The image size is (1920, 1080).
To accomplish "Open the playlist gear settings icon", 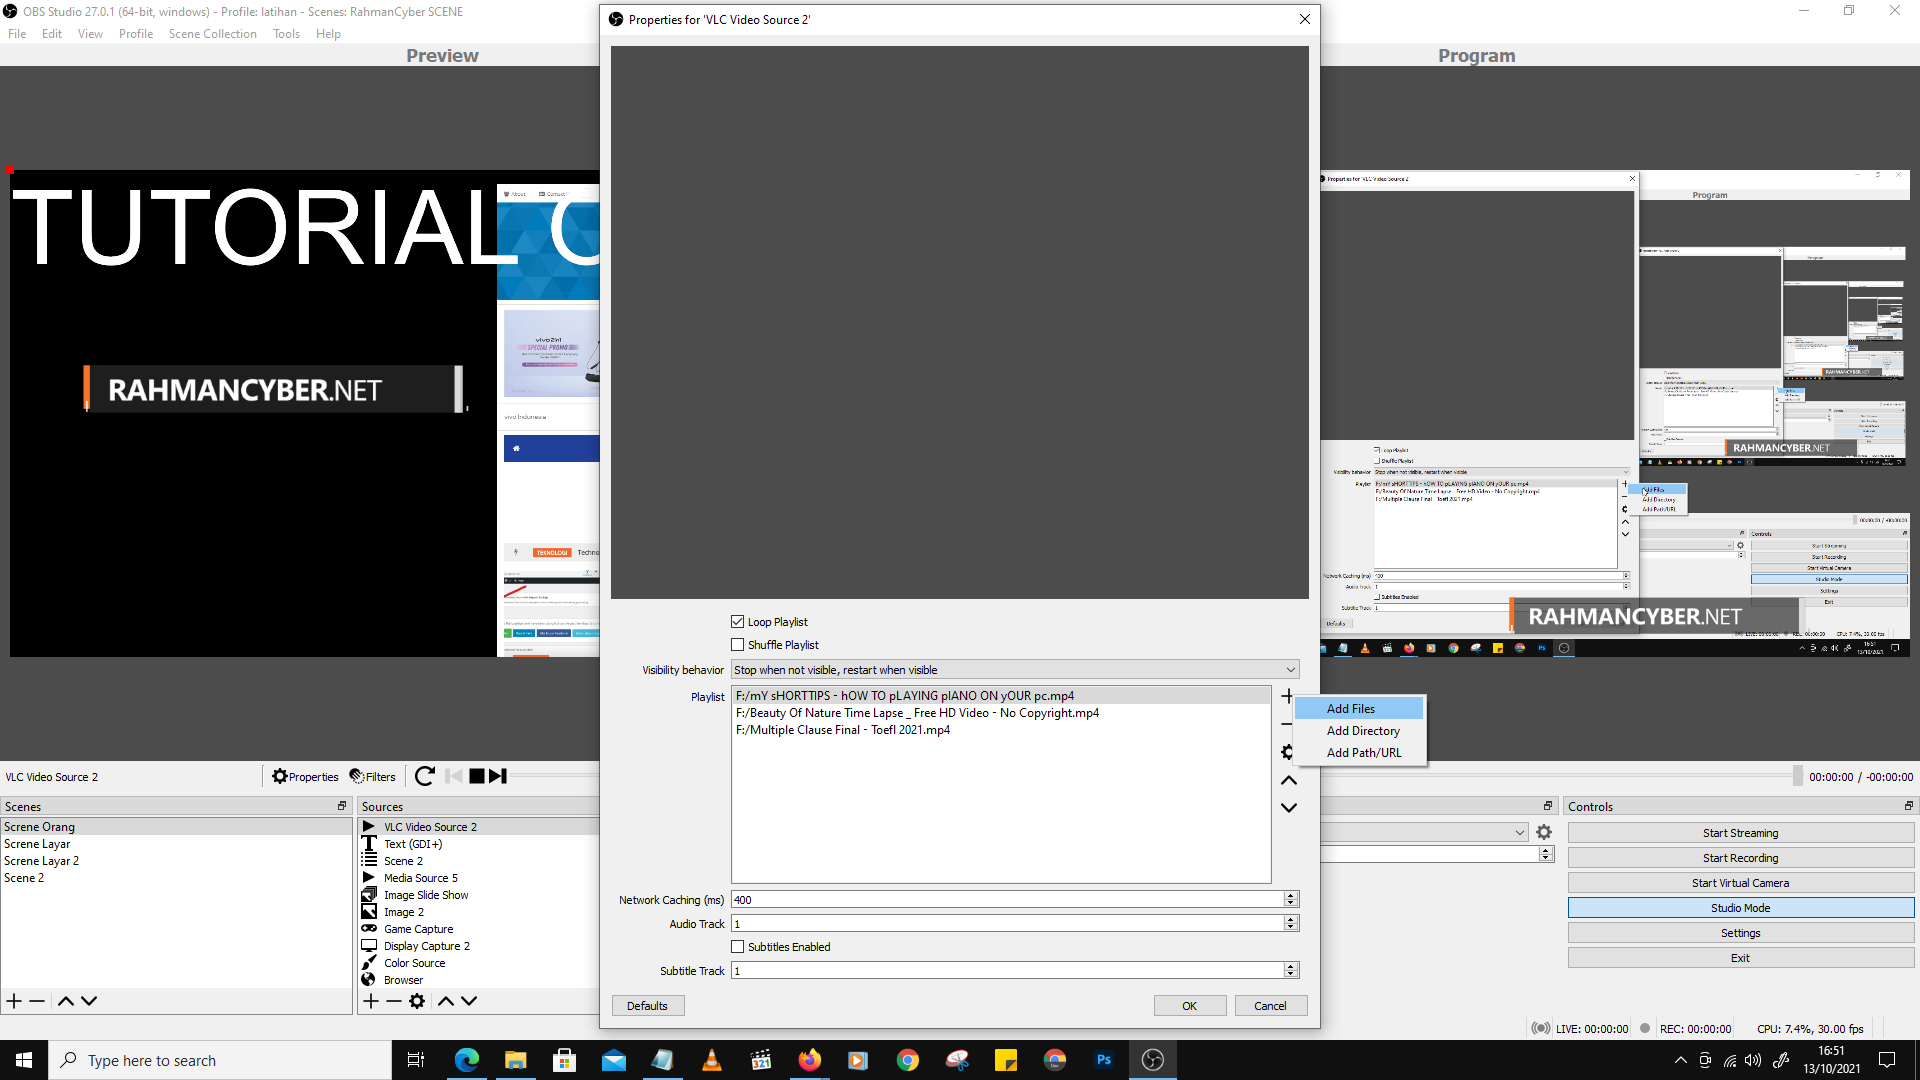I will tap(1288, 752).
